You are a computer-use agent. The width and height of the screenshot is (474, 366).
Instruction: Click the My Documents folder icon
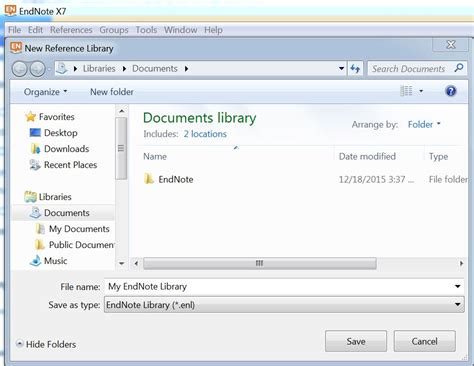(40, 229)
